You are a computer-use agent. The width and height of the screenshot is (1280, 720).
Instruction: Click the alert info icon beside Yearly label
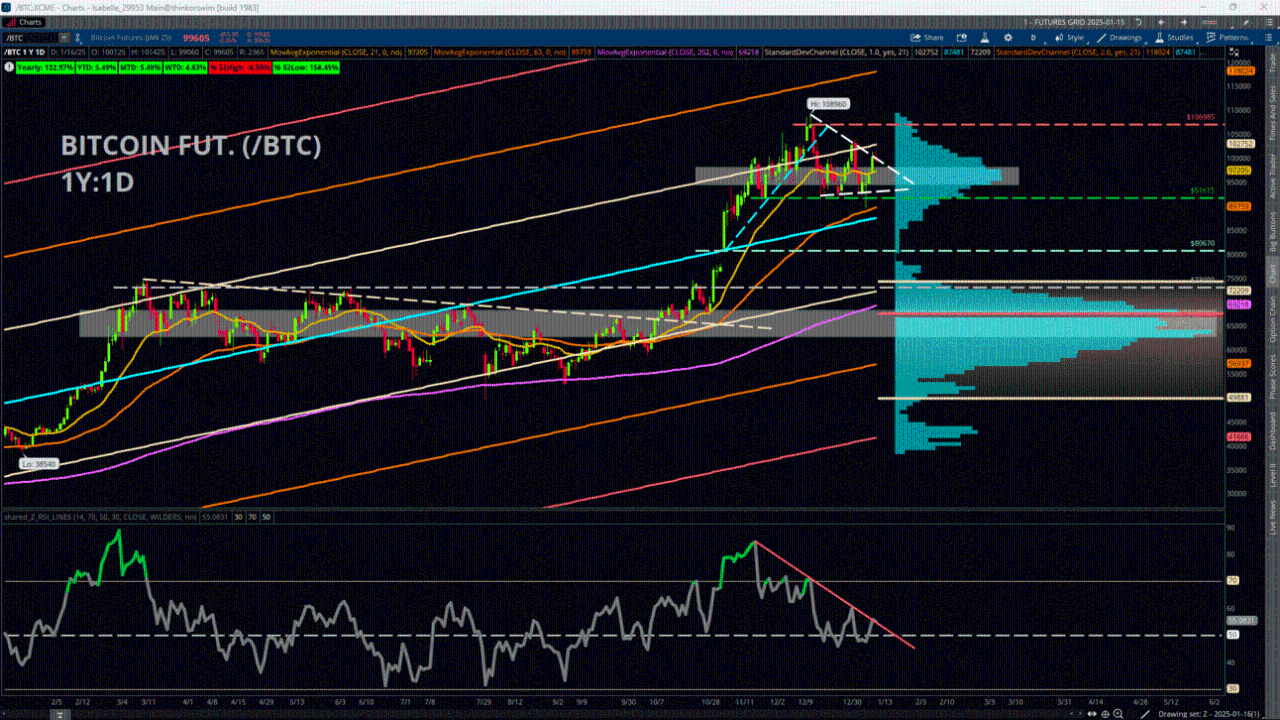pos(9,67)
